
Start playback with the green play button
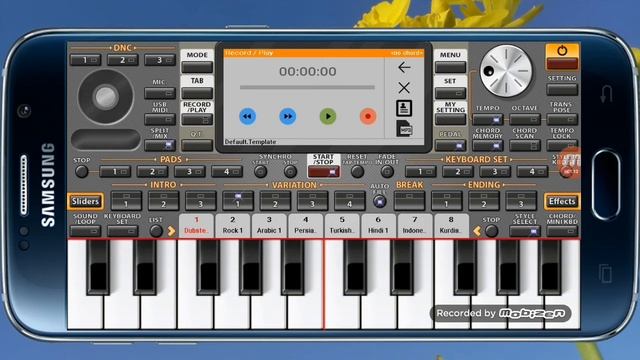point(328,116)
